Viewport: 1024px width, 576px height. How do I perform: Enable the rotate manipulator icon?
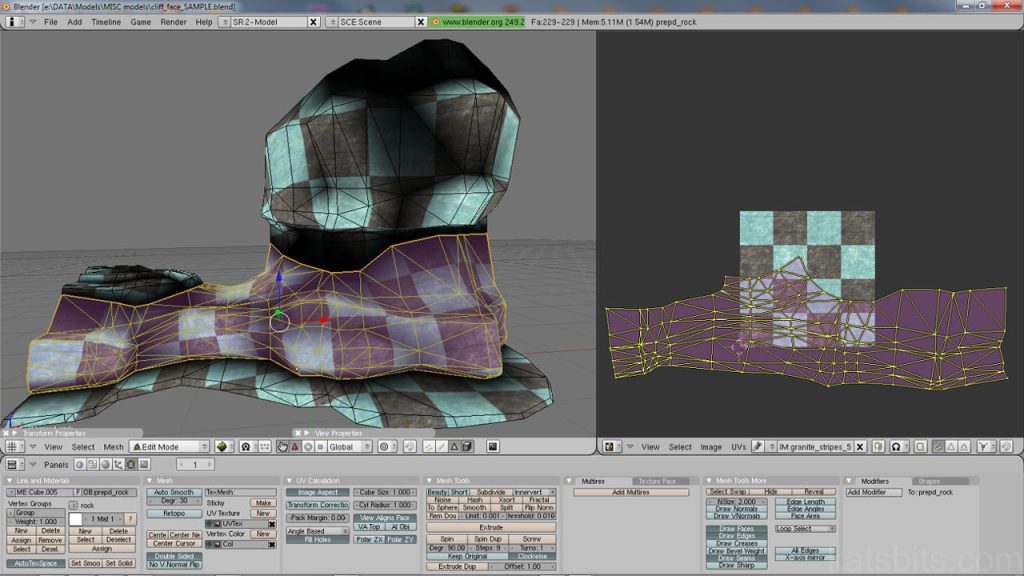pos(308,447)
